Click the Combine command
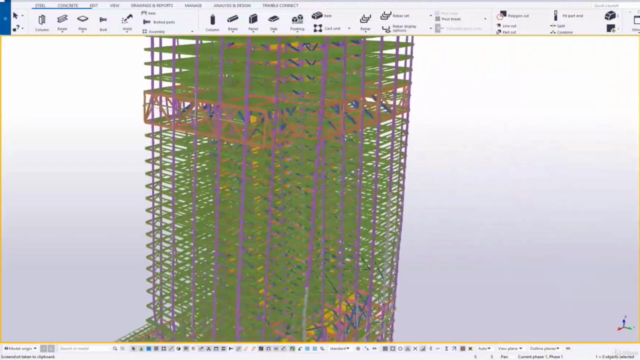 pos(562,32)
